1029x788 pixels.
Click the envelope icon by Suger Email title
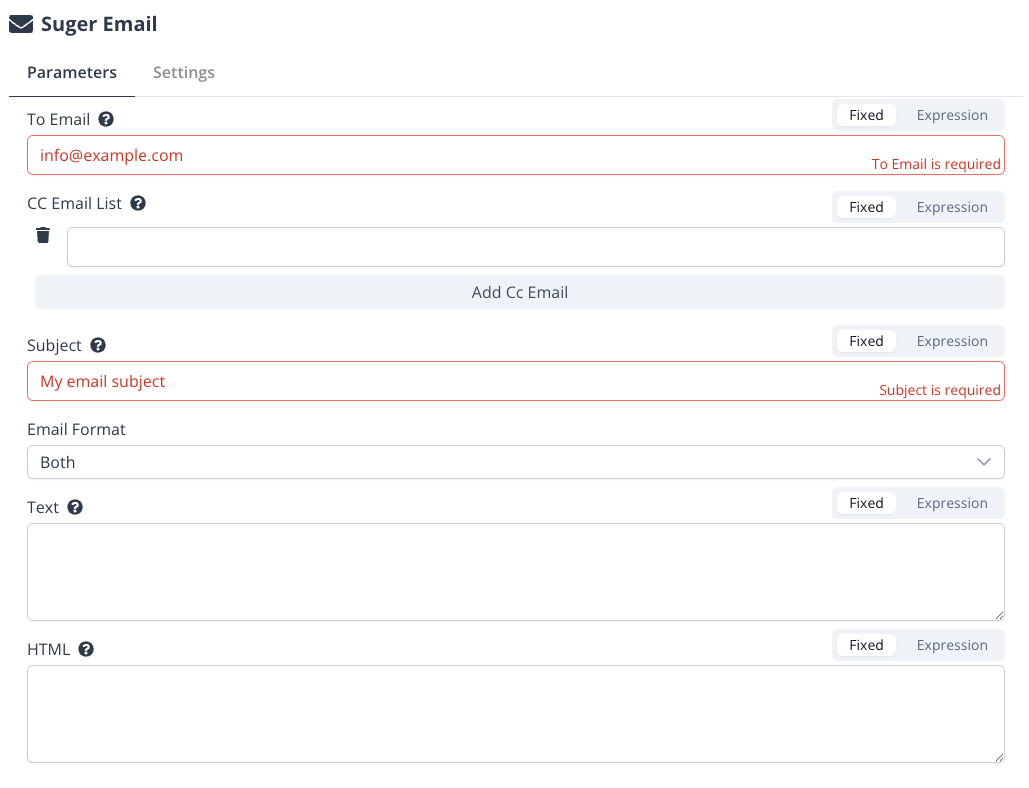point(21,24)
